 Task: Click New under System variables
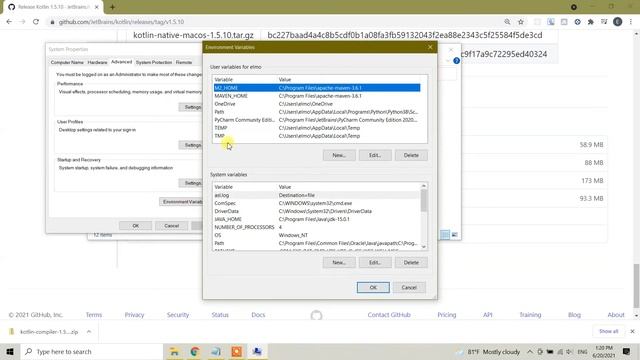tap(339, 262)
